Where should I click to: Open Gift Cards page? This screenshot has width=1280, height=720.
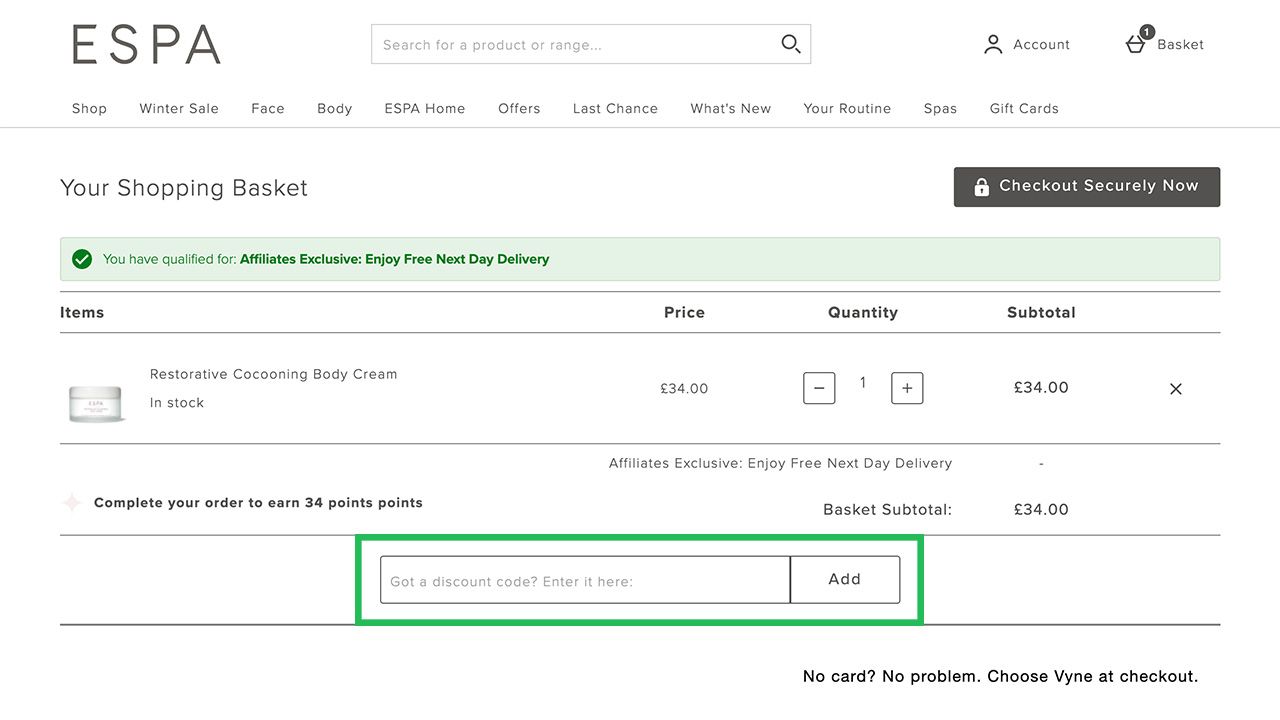click(x=1024, y=108)
